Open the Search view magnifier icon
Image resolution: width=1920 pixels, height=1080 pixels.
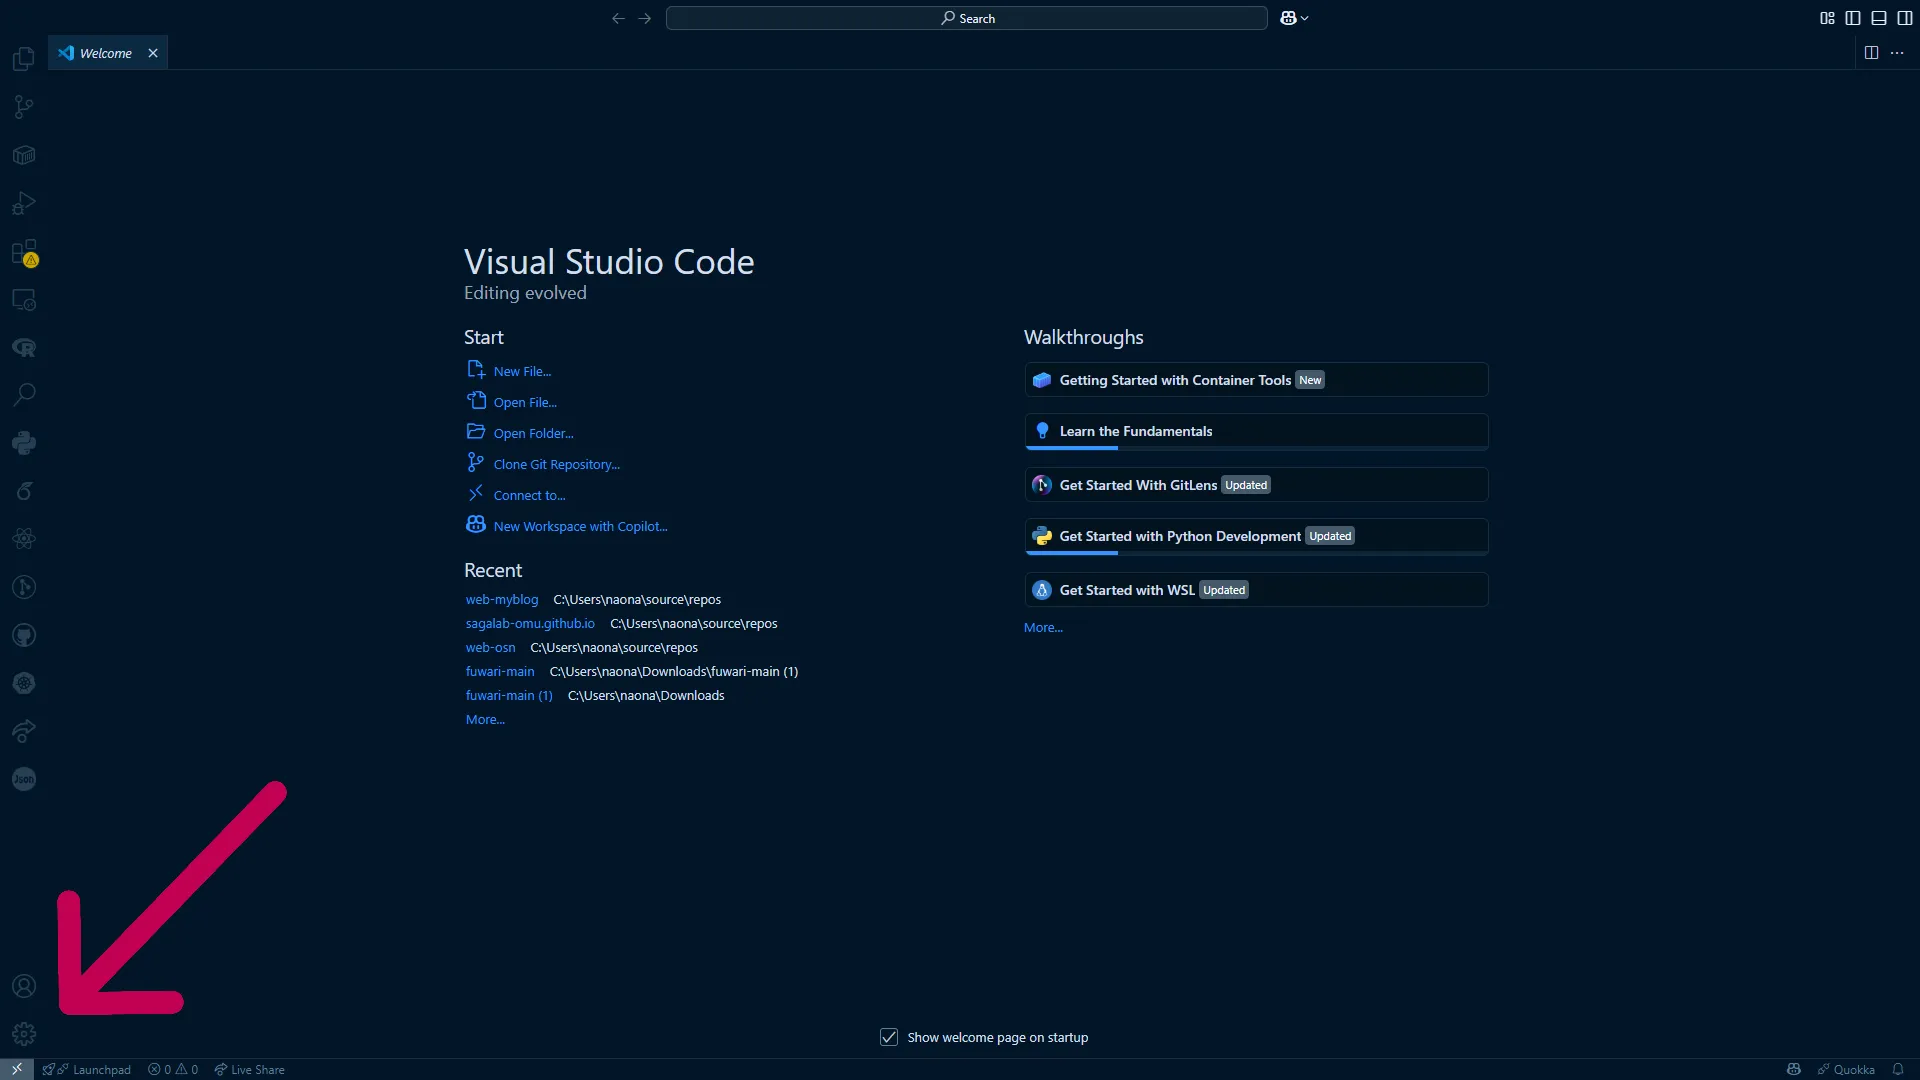coord(24,395)
